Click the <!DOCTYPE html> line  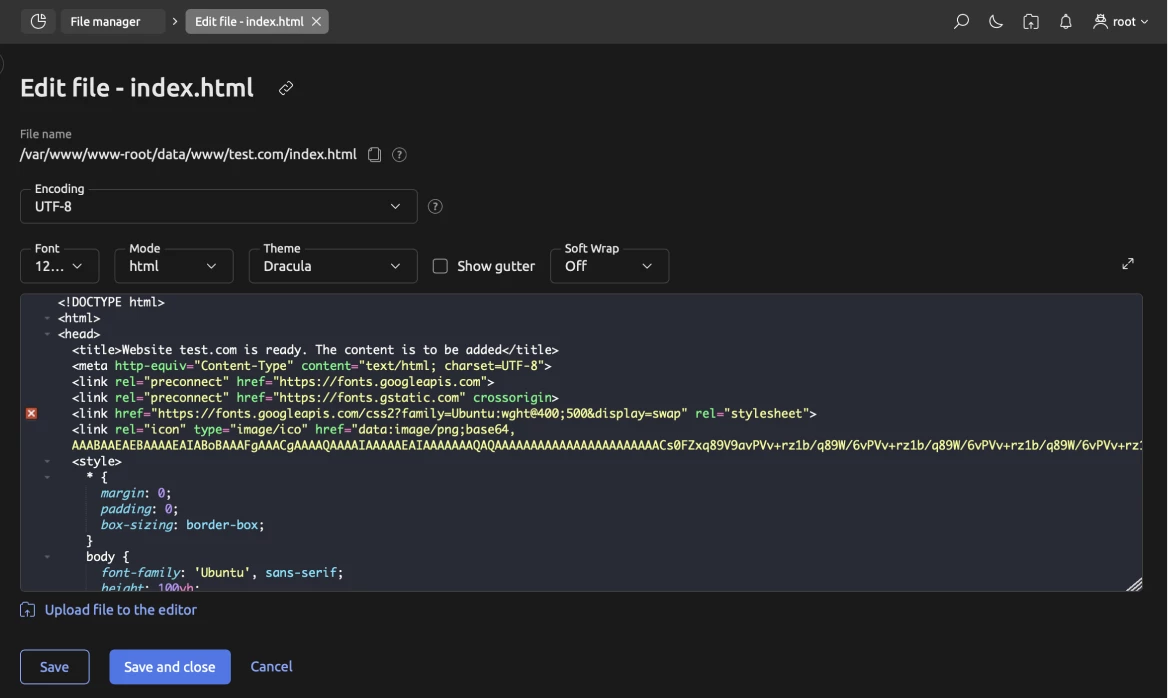(111, 302)
